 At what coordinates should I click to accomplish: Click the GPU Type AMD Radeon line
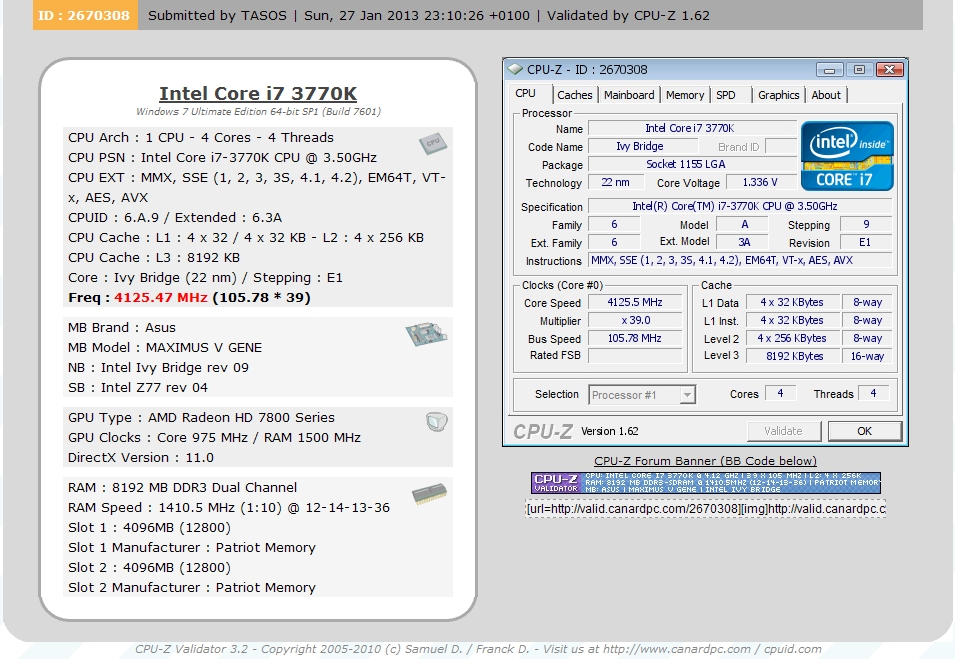[202, 418]
